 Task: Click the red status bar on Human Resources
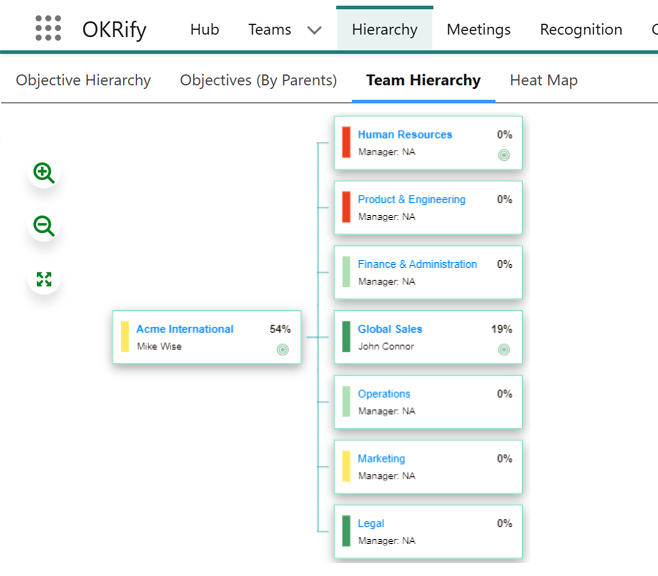(x=346, y=142)
